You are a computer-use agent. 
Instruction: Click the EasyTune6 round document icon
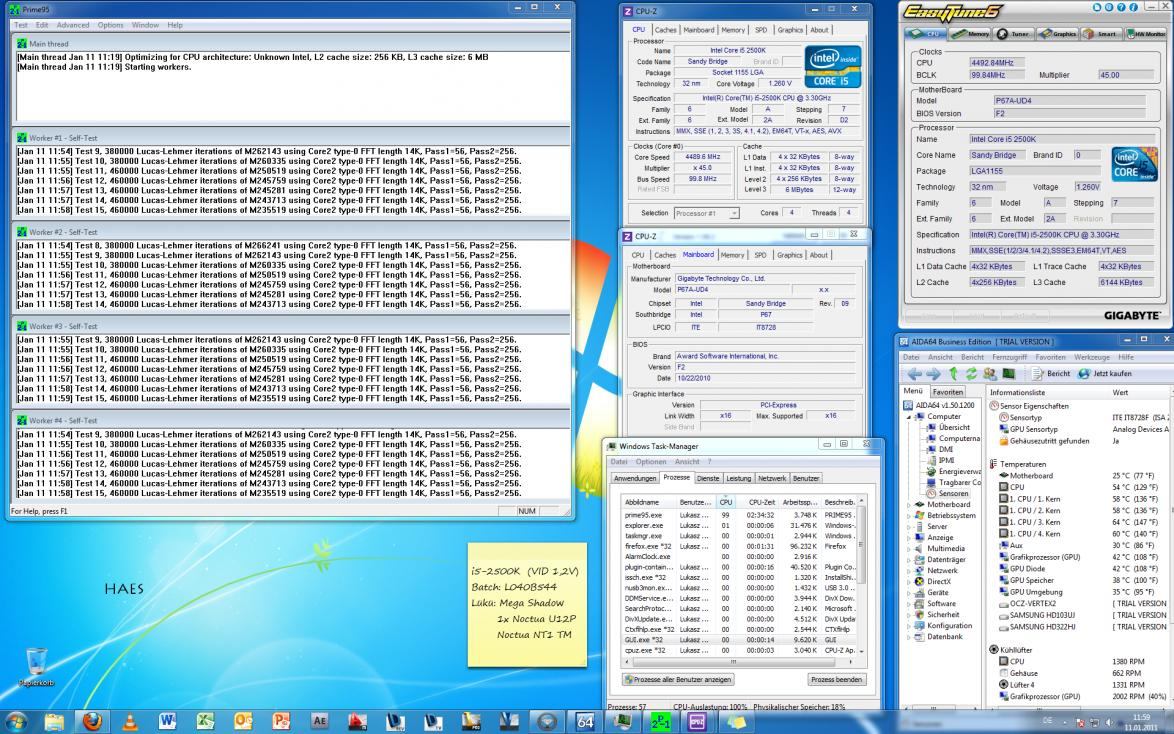click(1097, 7)
